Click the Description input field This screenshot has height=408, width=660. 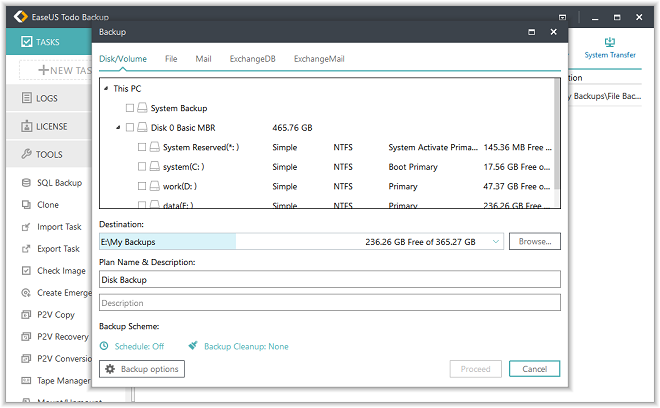(329, 303)
